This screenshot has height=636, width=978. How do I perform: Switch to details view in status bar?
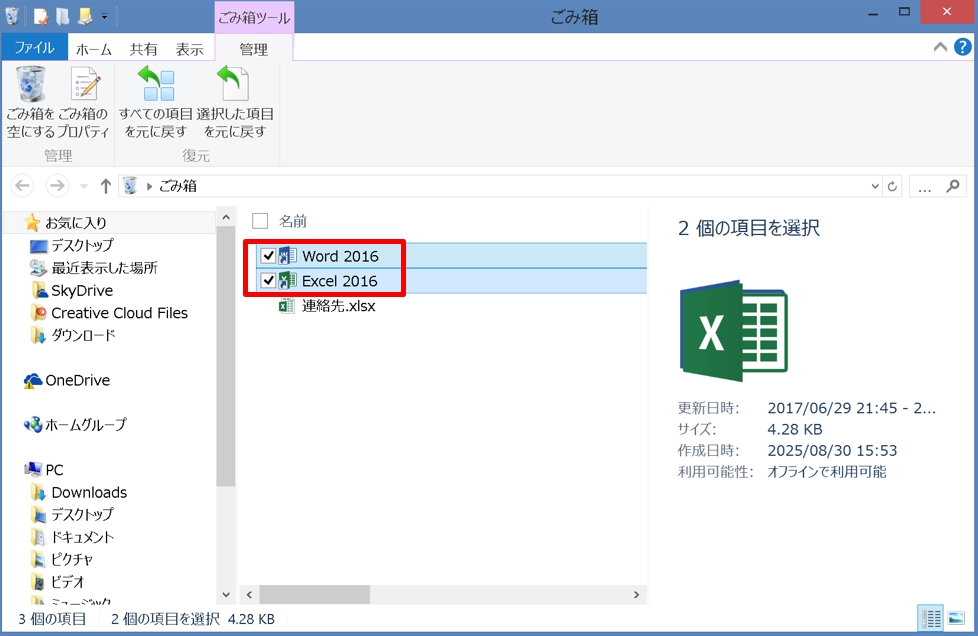pyautogui.click(x=931, y=619)
